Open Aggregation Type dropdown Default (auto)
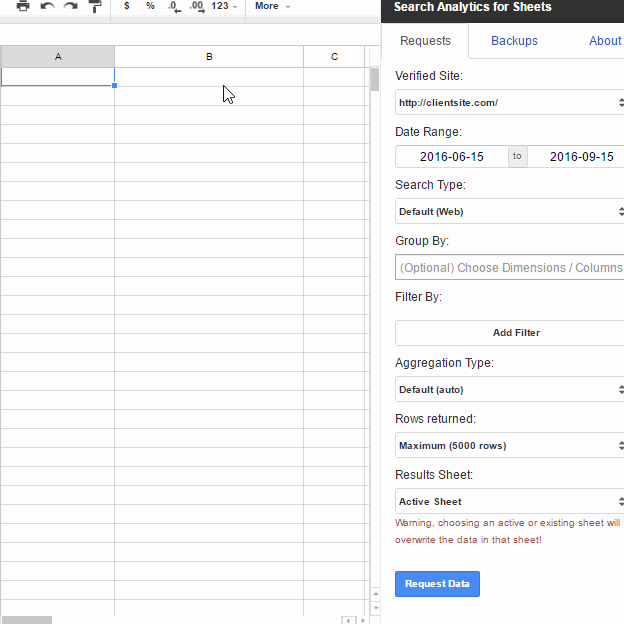624x624 pixels. click(509, 390)
